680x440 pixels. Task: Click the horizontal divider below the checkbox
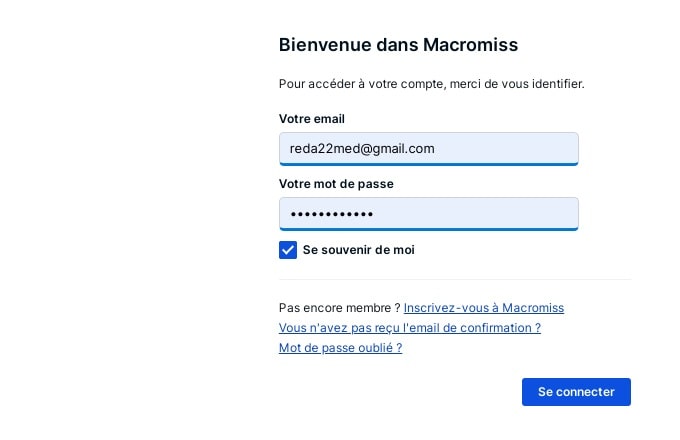[x=455, y=280]
